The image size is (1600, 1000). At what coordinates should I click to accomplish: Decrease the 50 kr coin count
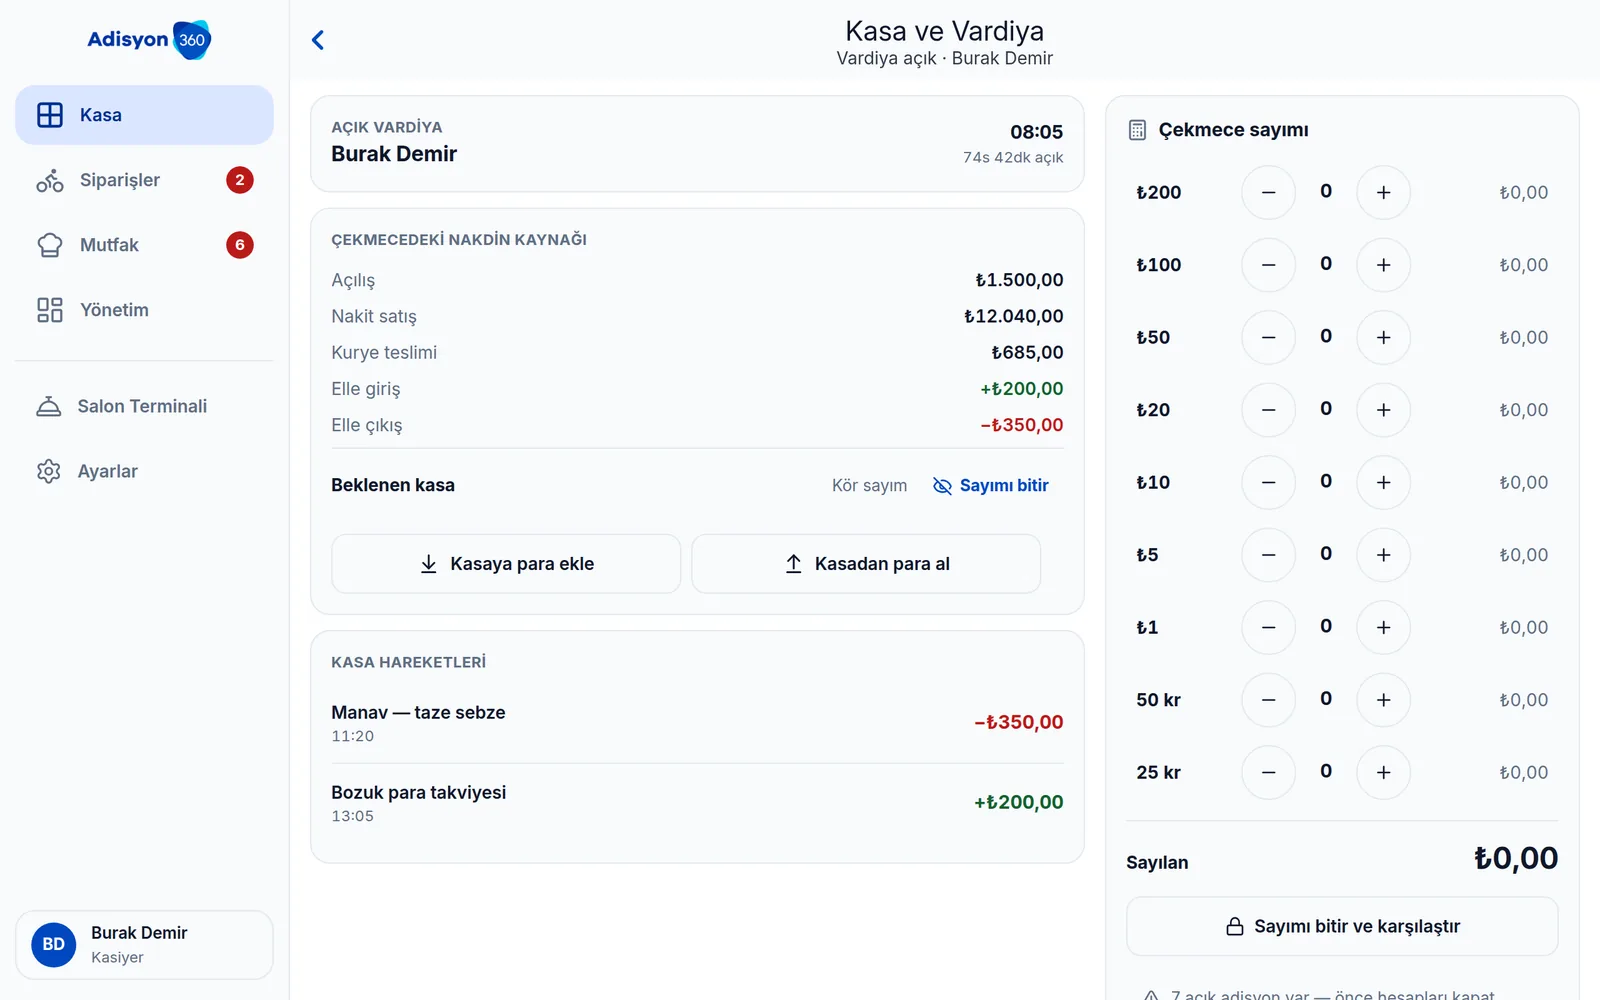pyautogui.click(x=1269, y=700)
